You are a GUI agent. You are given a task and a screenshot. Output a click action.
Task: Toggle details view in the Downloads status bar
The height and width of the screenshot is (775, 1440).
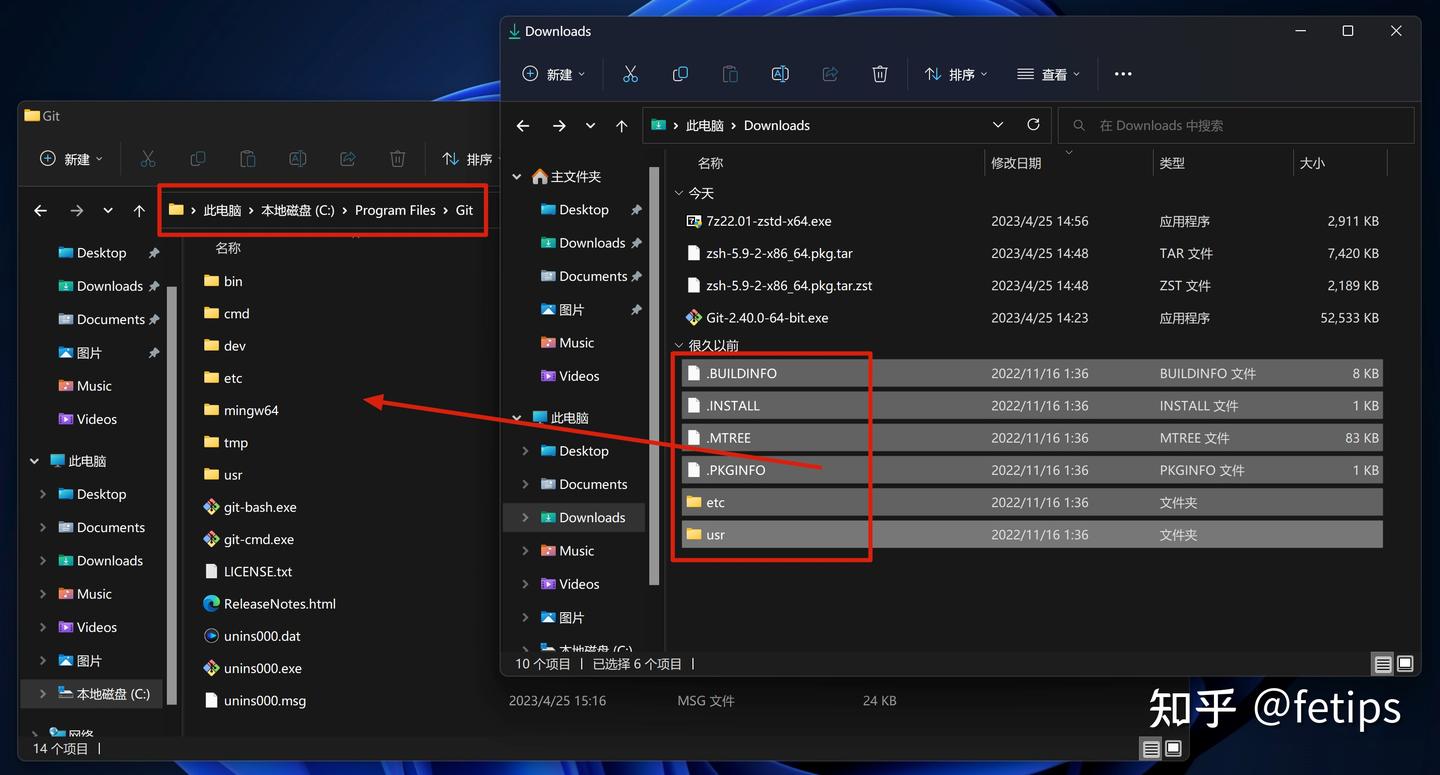(x=1383, y=663)
